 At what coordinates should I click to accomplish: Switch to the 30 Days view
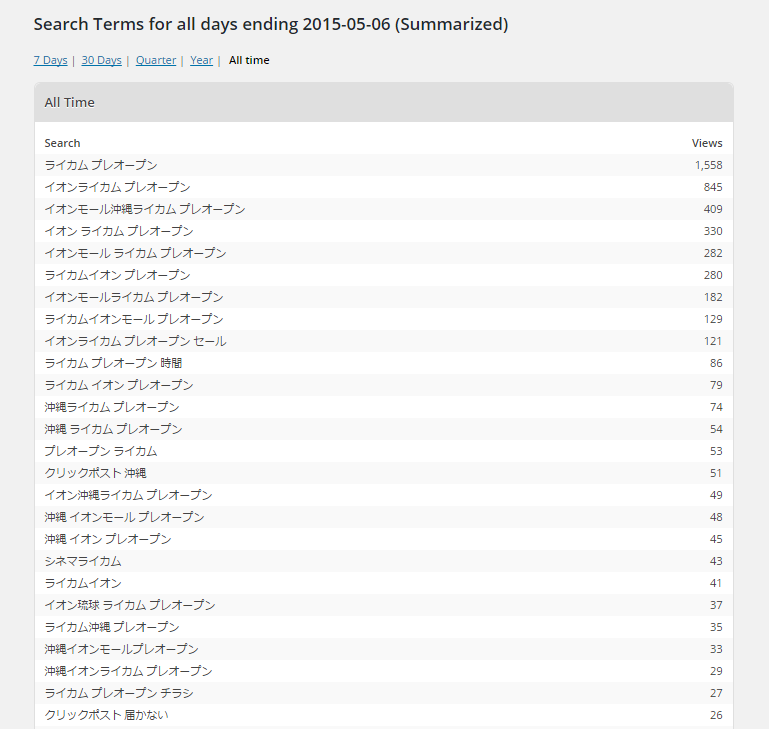point(102,60)
